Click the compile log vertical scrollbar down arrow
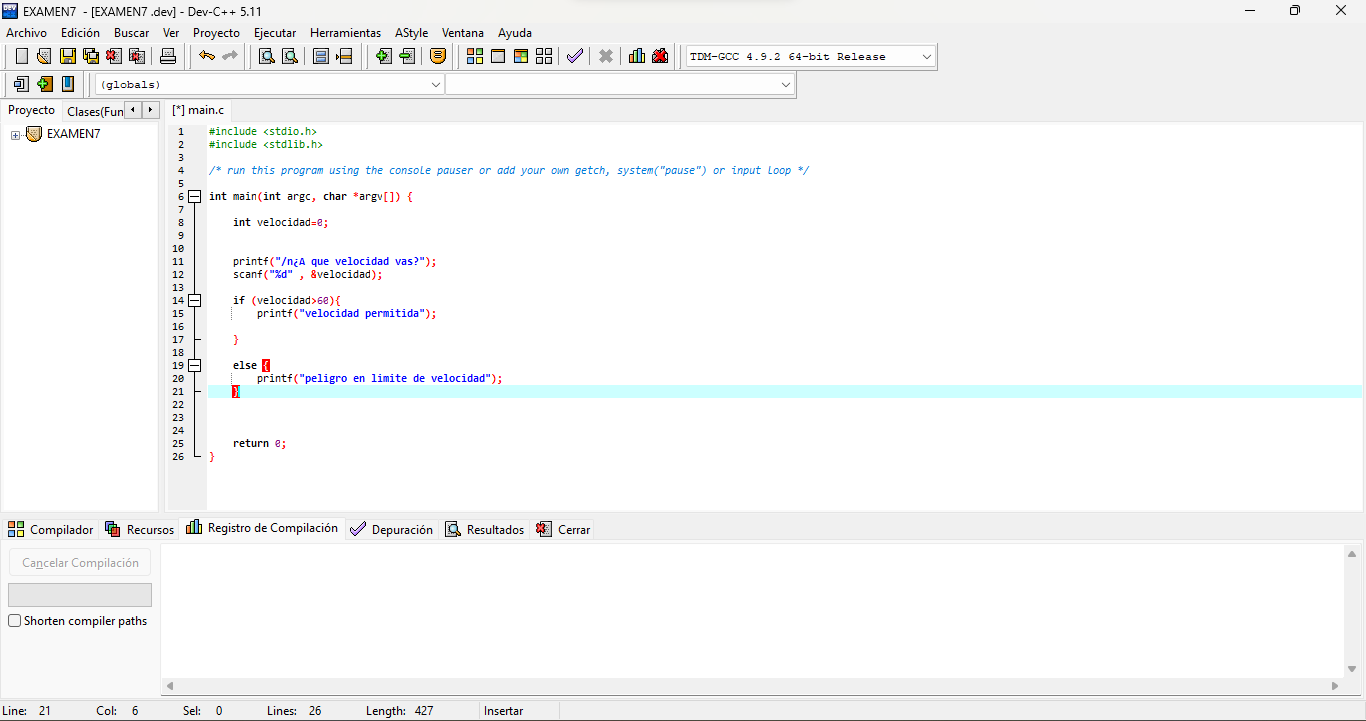This screenshot has height=721, width=1366. coord(1352,669)
